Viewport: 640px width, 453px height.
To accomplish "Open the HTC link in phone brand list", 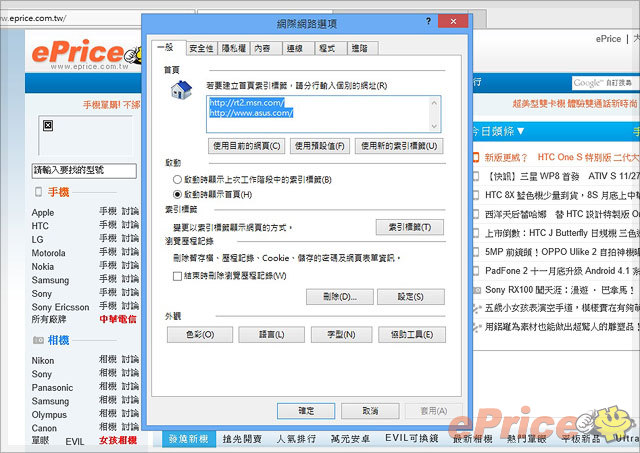I will pyautogui.click(x=41, y=226).
